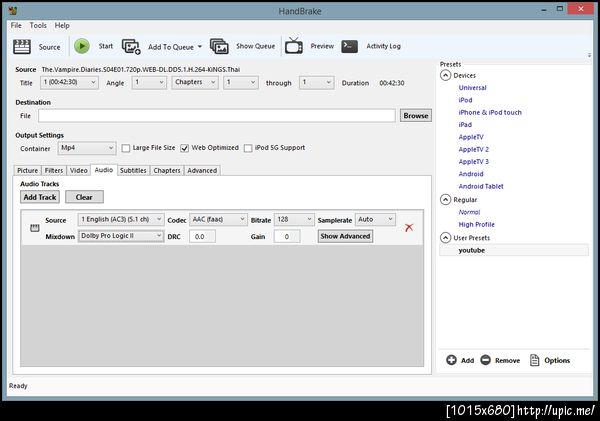Collapse the Regular presets group
Image resolution: width=600 pixels, height=421 pixels.
(x=445, y=200)
